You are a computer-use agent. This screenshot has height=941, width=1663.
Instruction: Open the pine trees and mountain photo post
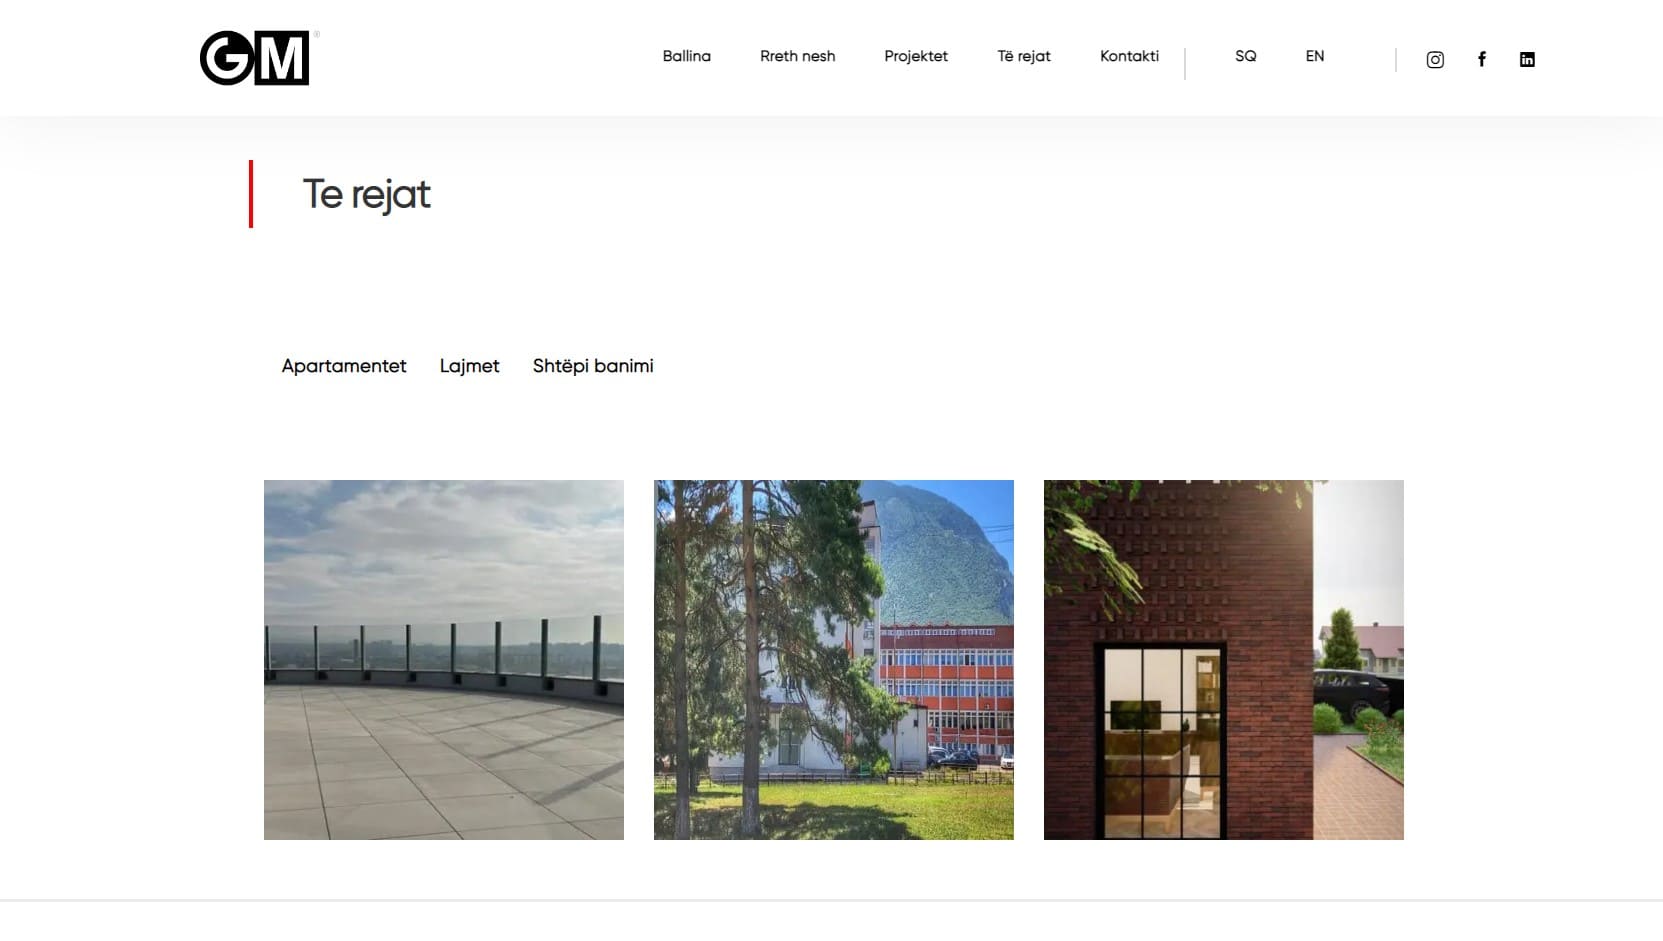tap(834, 660)
